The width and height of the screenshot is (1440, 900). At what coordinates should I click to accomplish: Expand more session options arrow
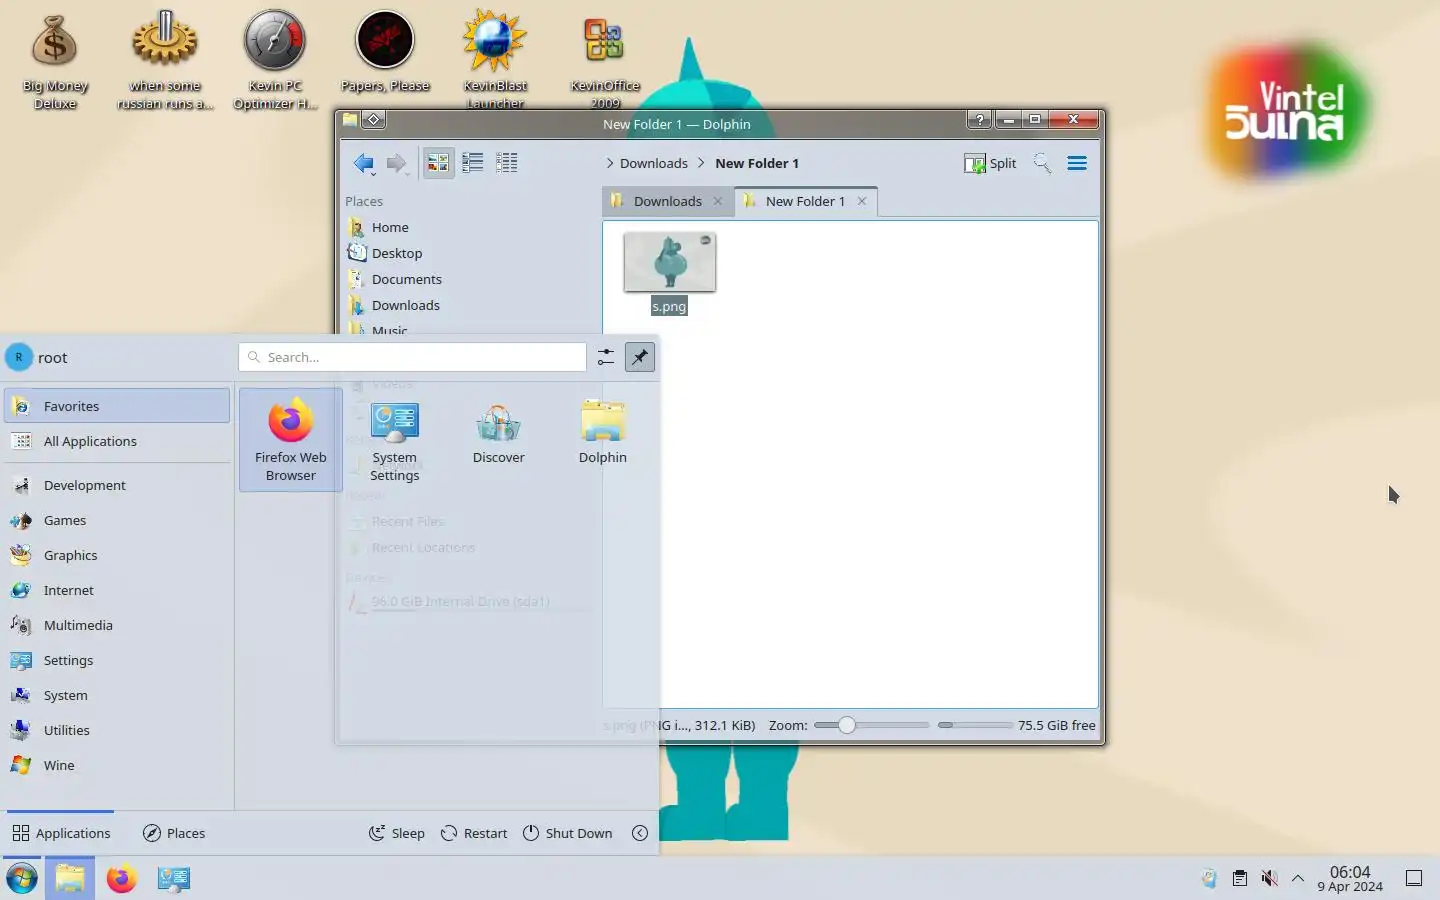point(640,833)
